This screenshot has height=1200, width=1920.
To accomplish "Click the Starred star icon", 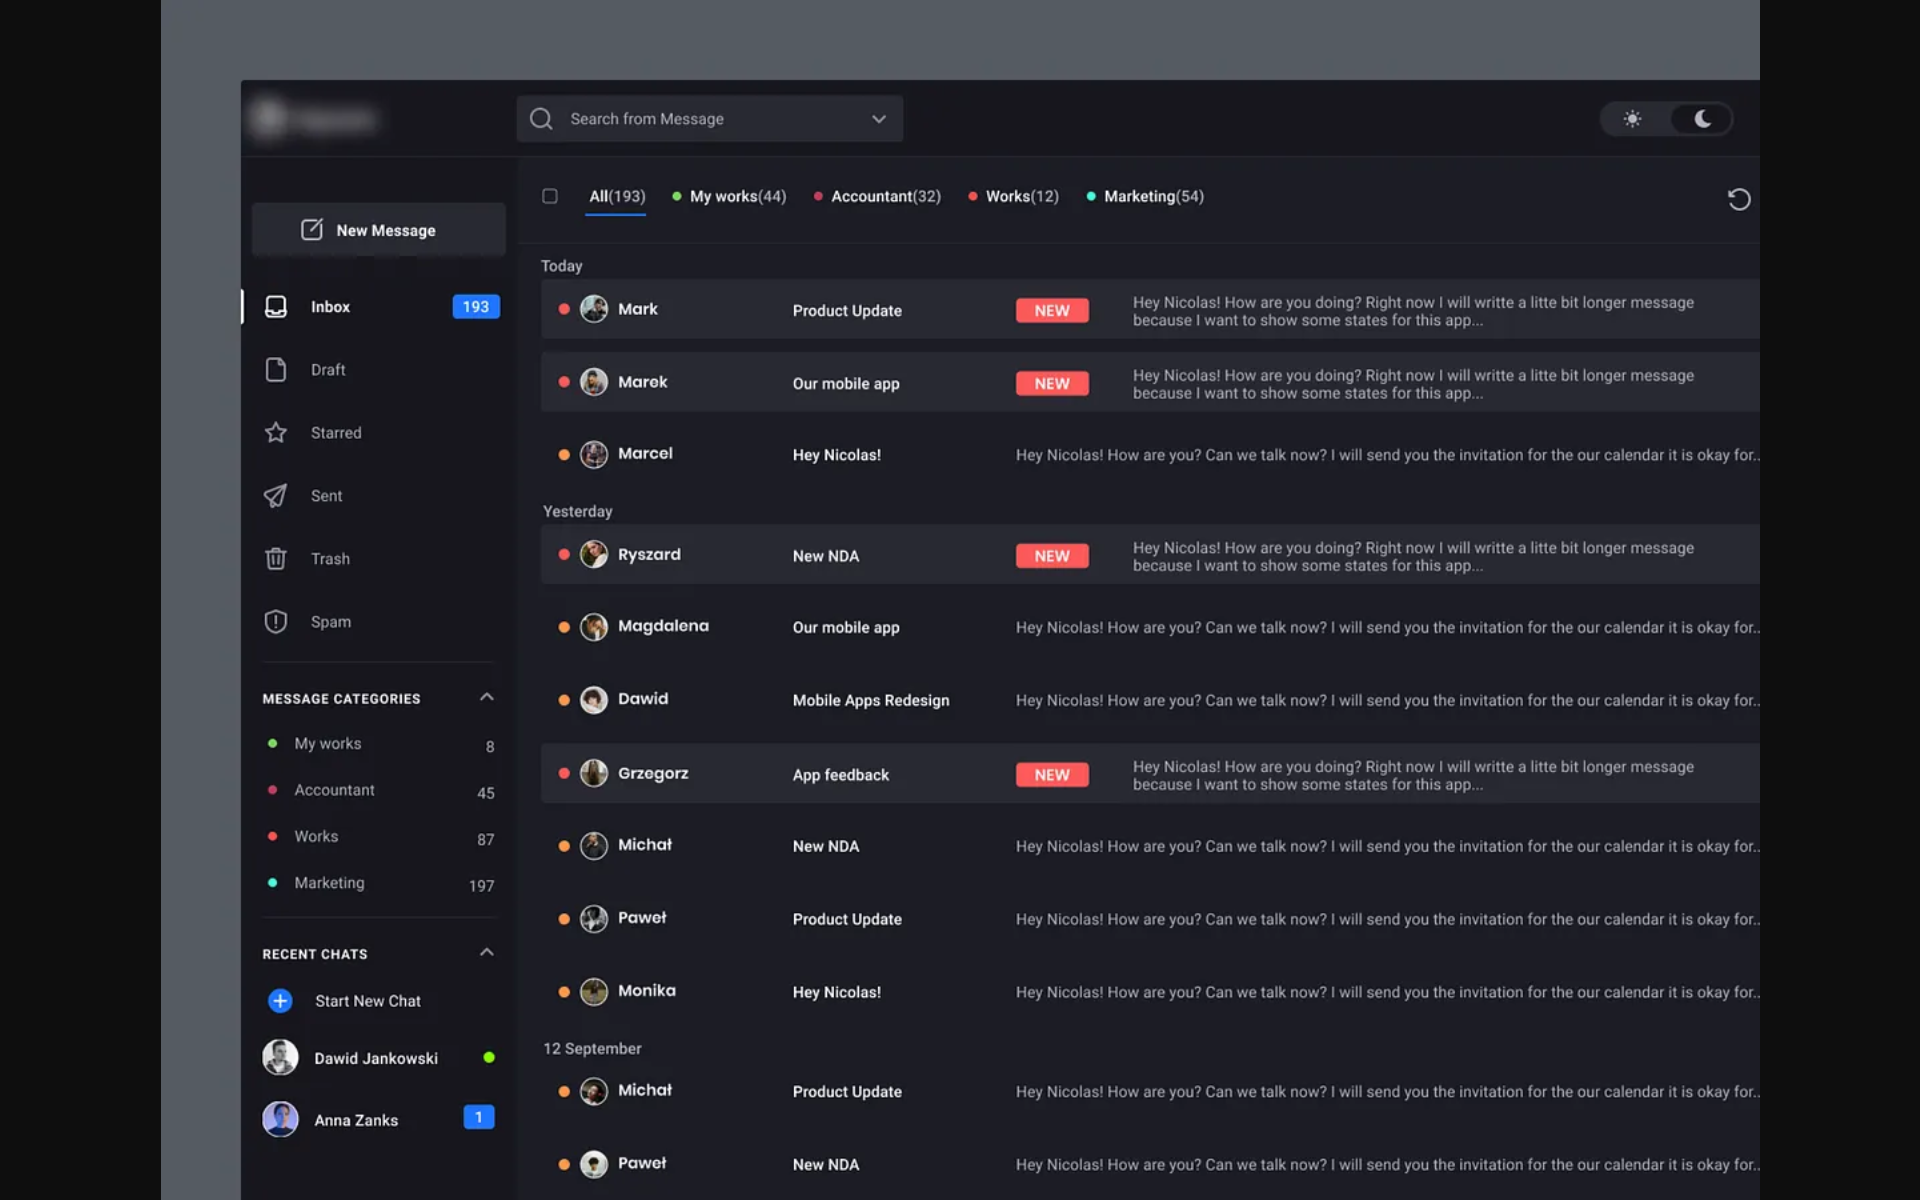I will [x=276, y=433].
